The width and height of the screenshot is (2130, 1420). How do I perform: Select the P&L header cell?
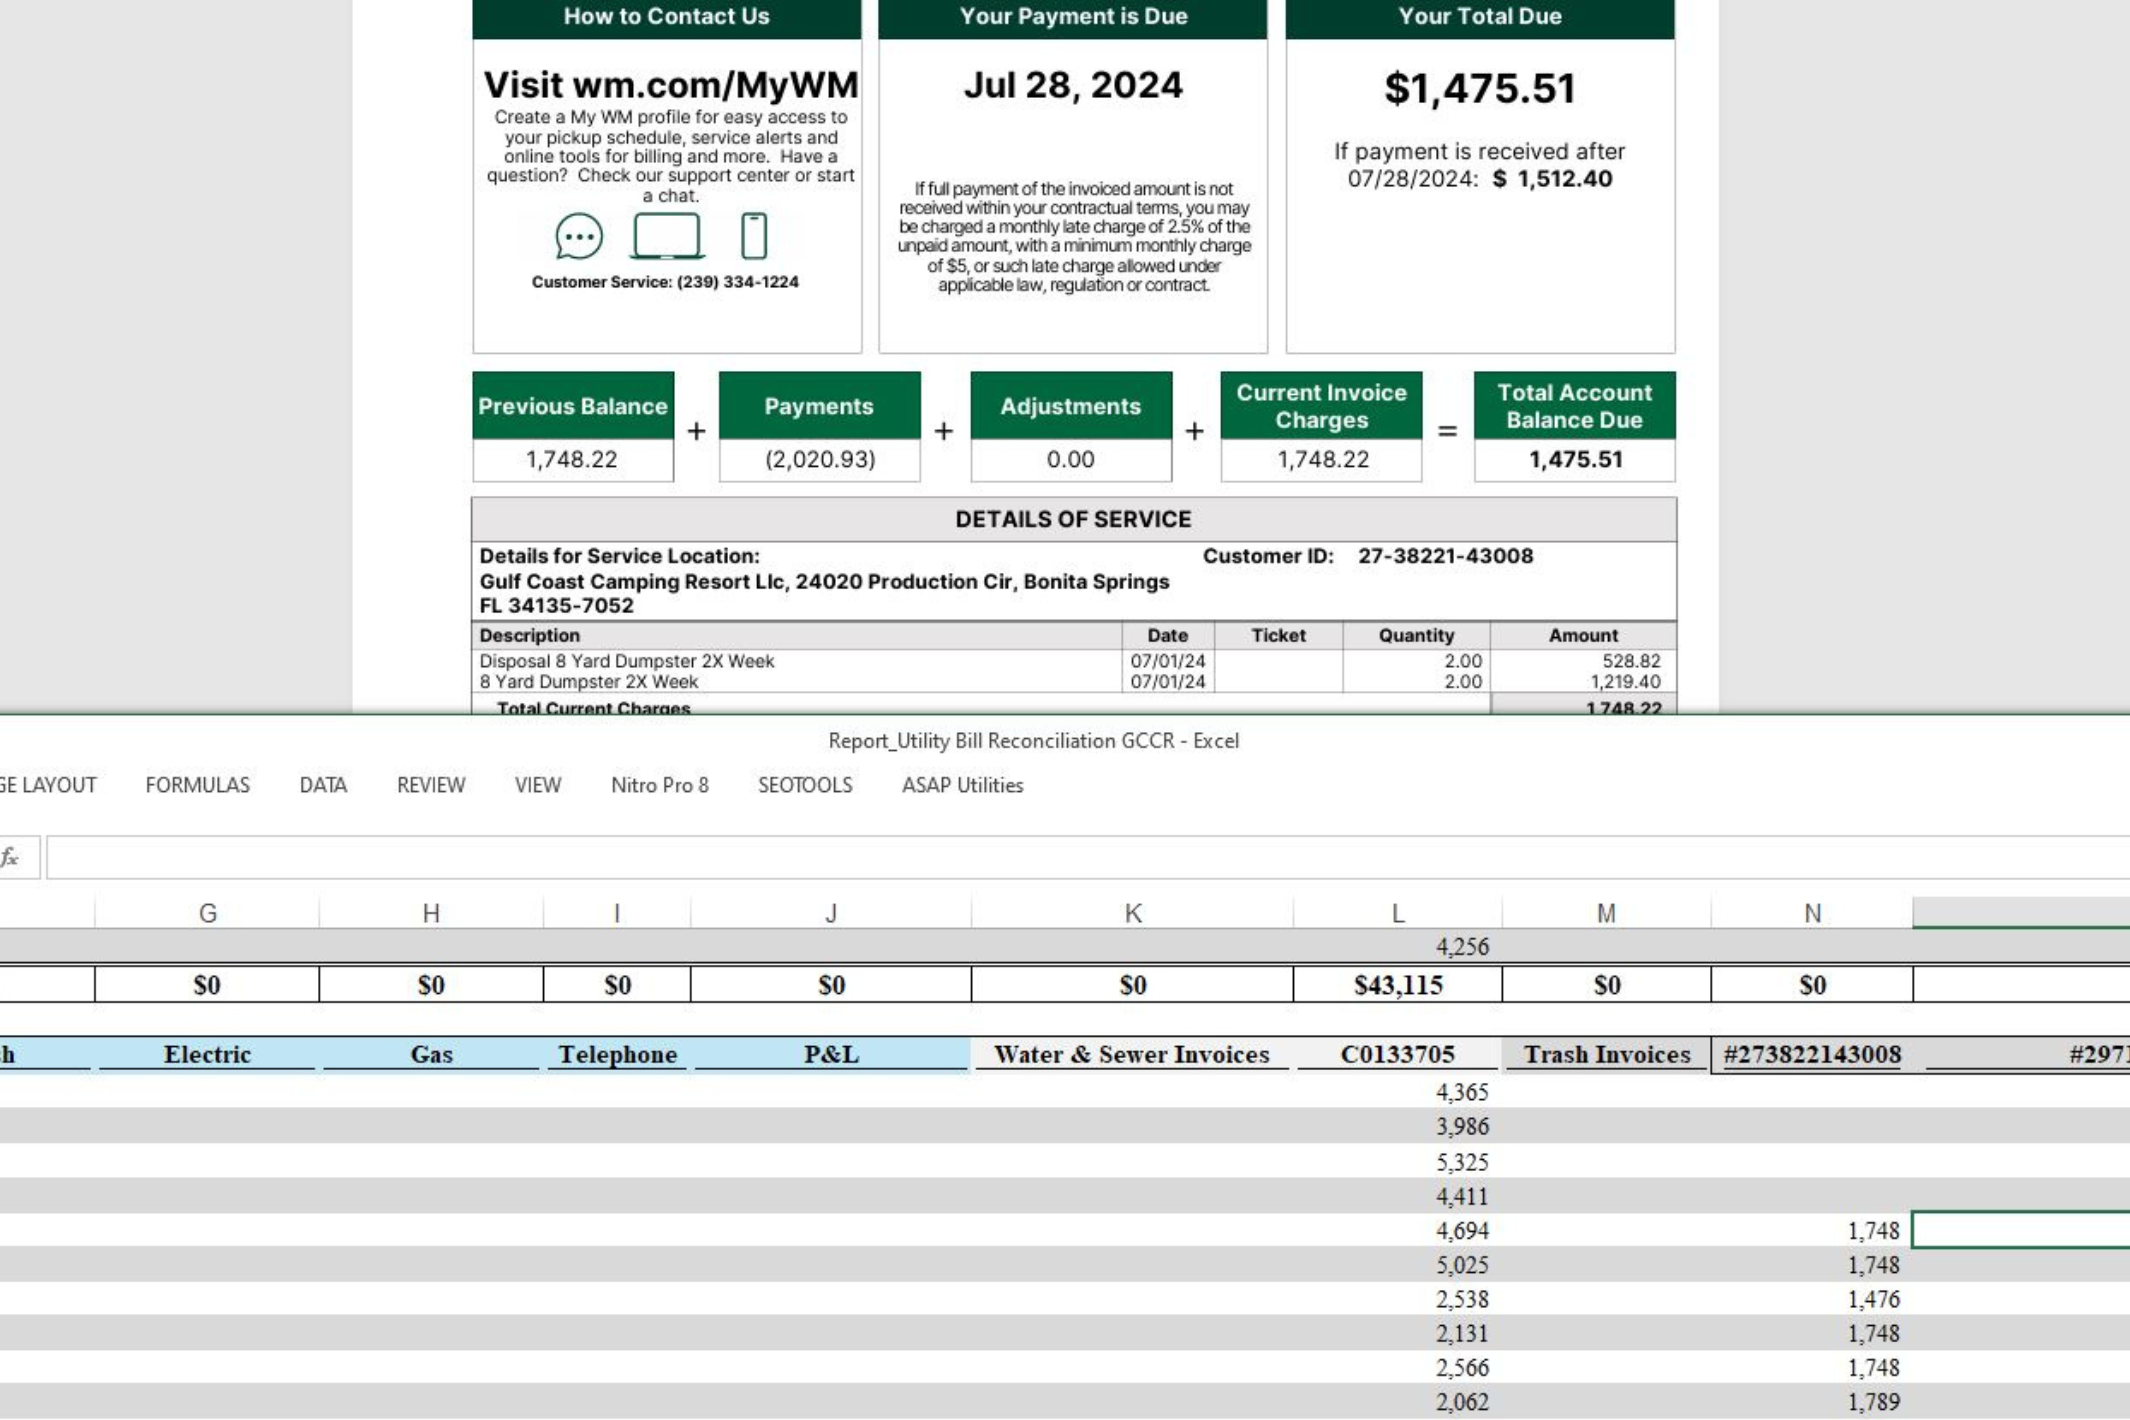831,1054
